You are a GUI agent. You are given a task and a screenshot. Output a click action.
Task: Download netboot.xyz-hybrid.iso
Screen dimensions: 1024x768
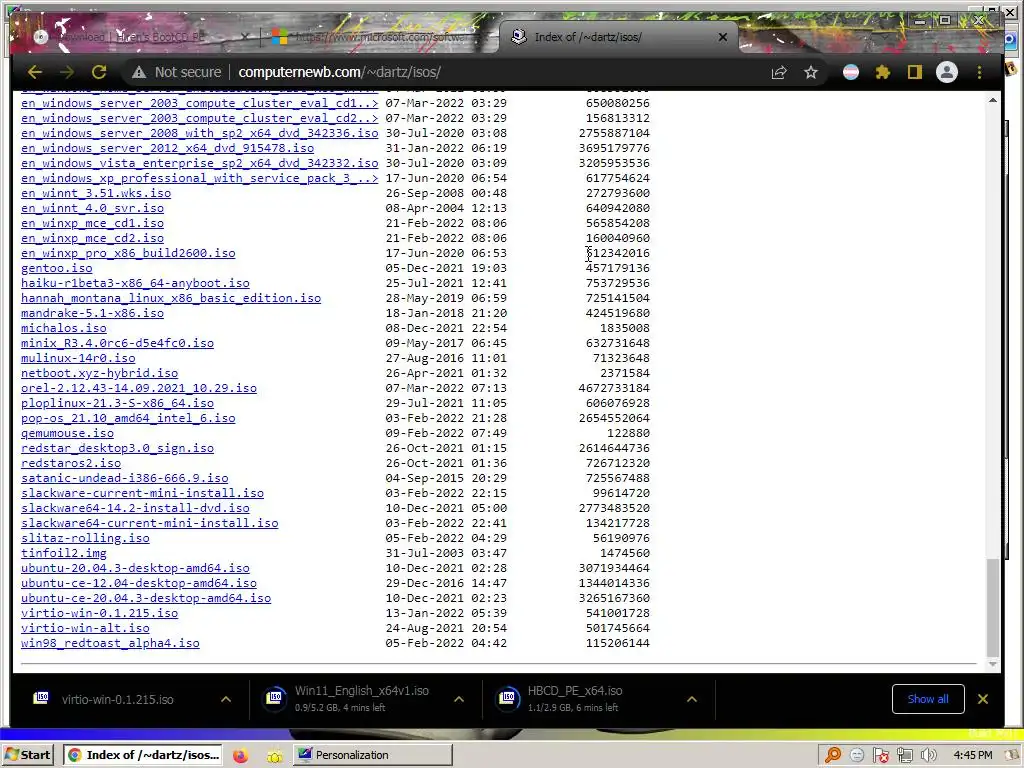(99, 374)
